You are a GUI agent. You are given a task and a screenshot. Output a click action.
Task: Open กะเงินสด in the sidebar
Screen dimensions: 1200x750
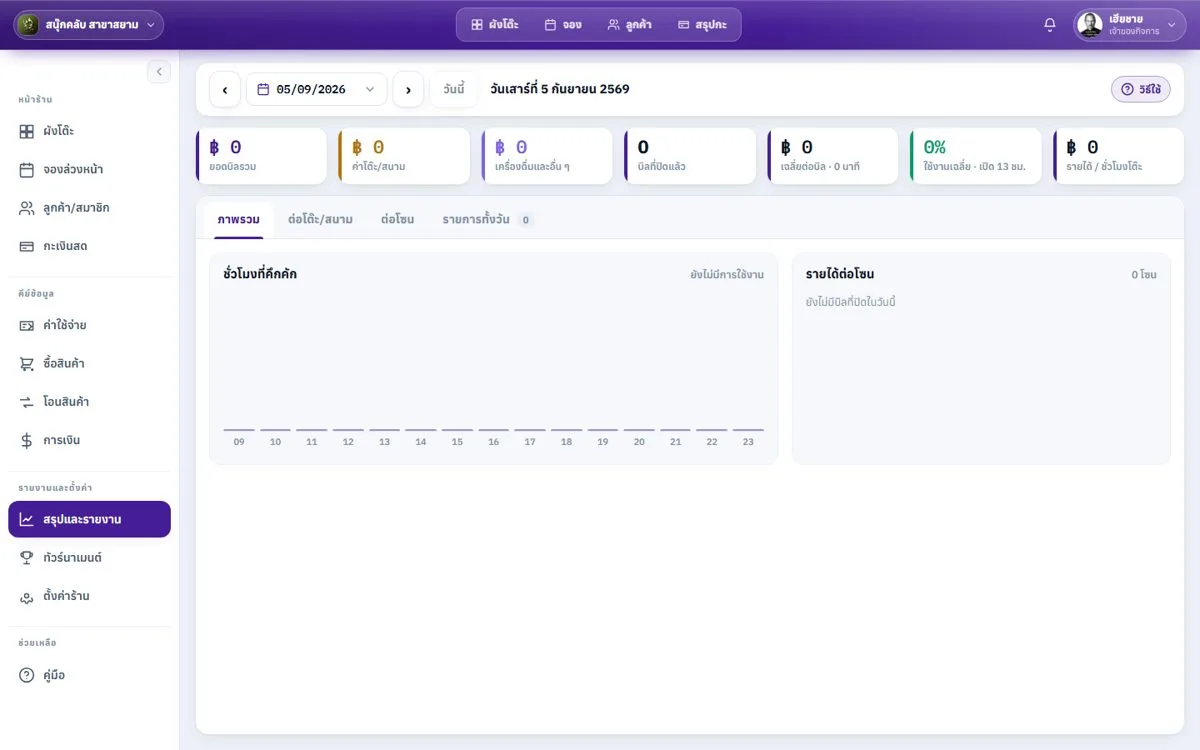(x=89, y=246)
